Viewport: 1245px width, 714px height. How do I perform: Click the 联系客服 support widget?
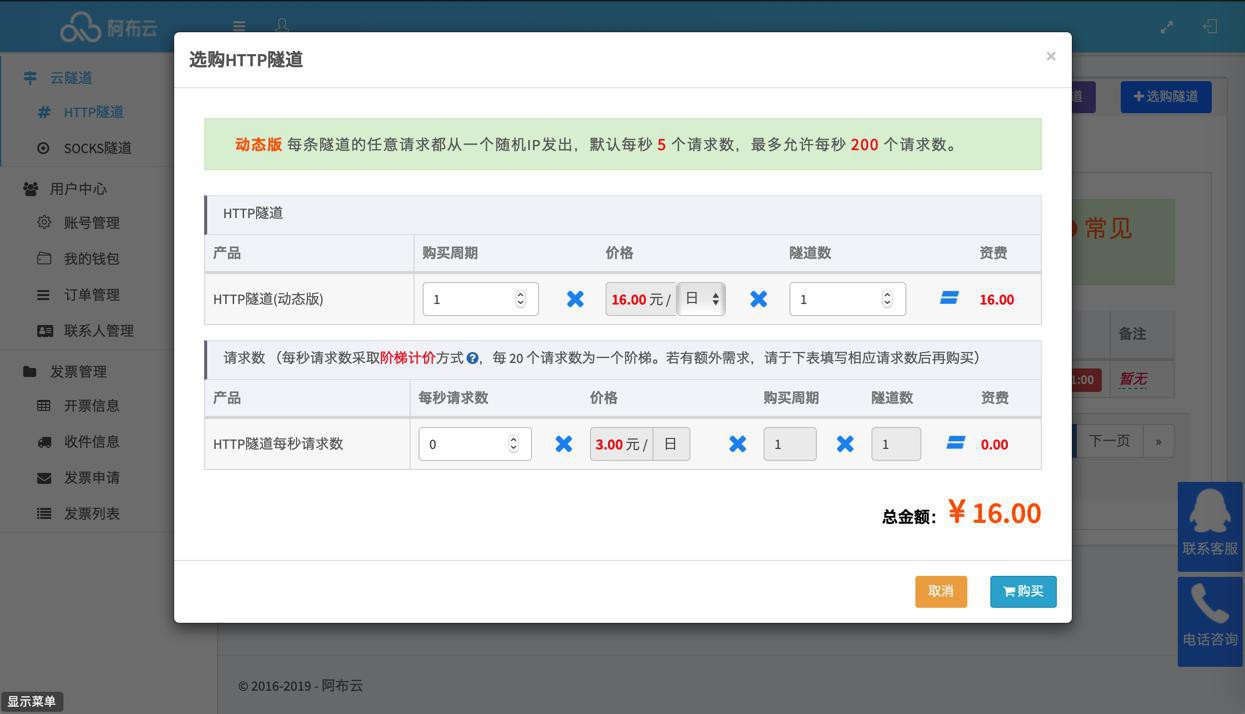coord(1210,526)
